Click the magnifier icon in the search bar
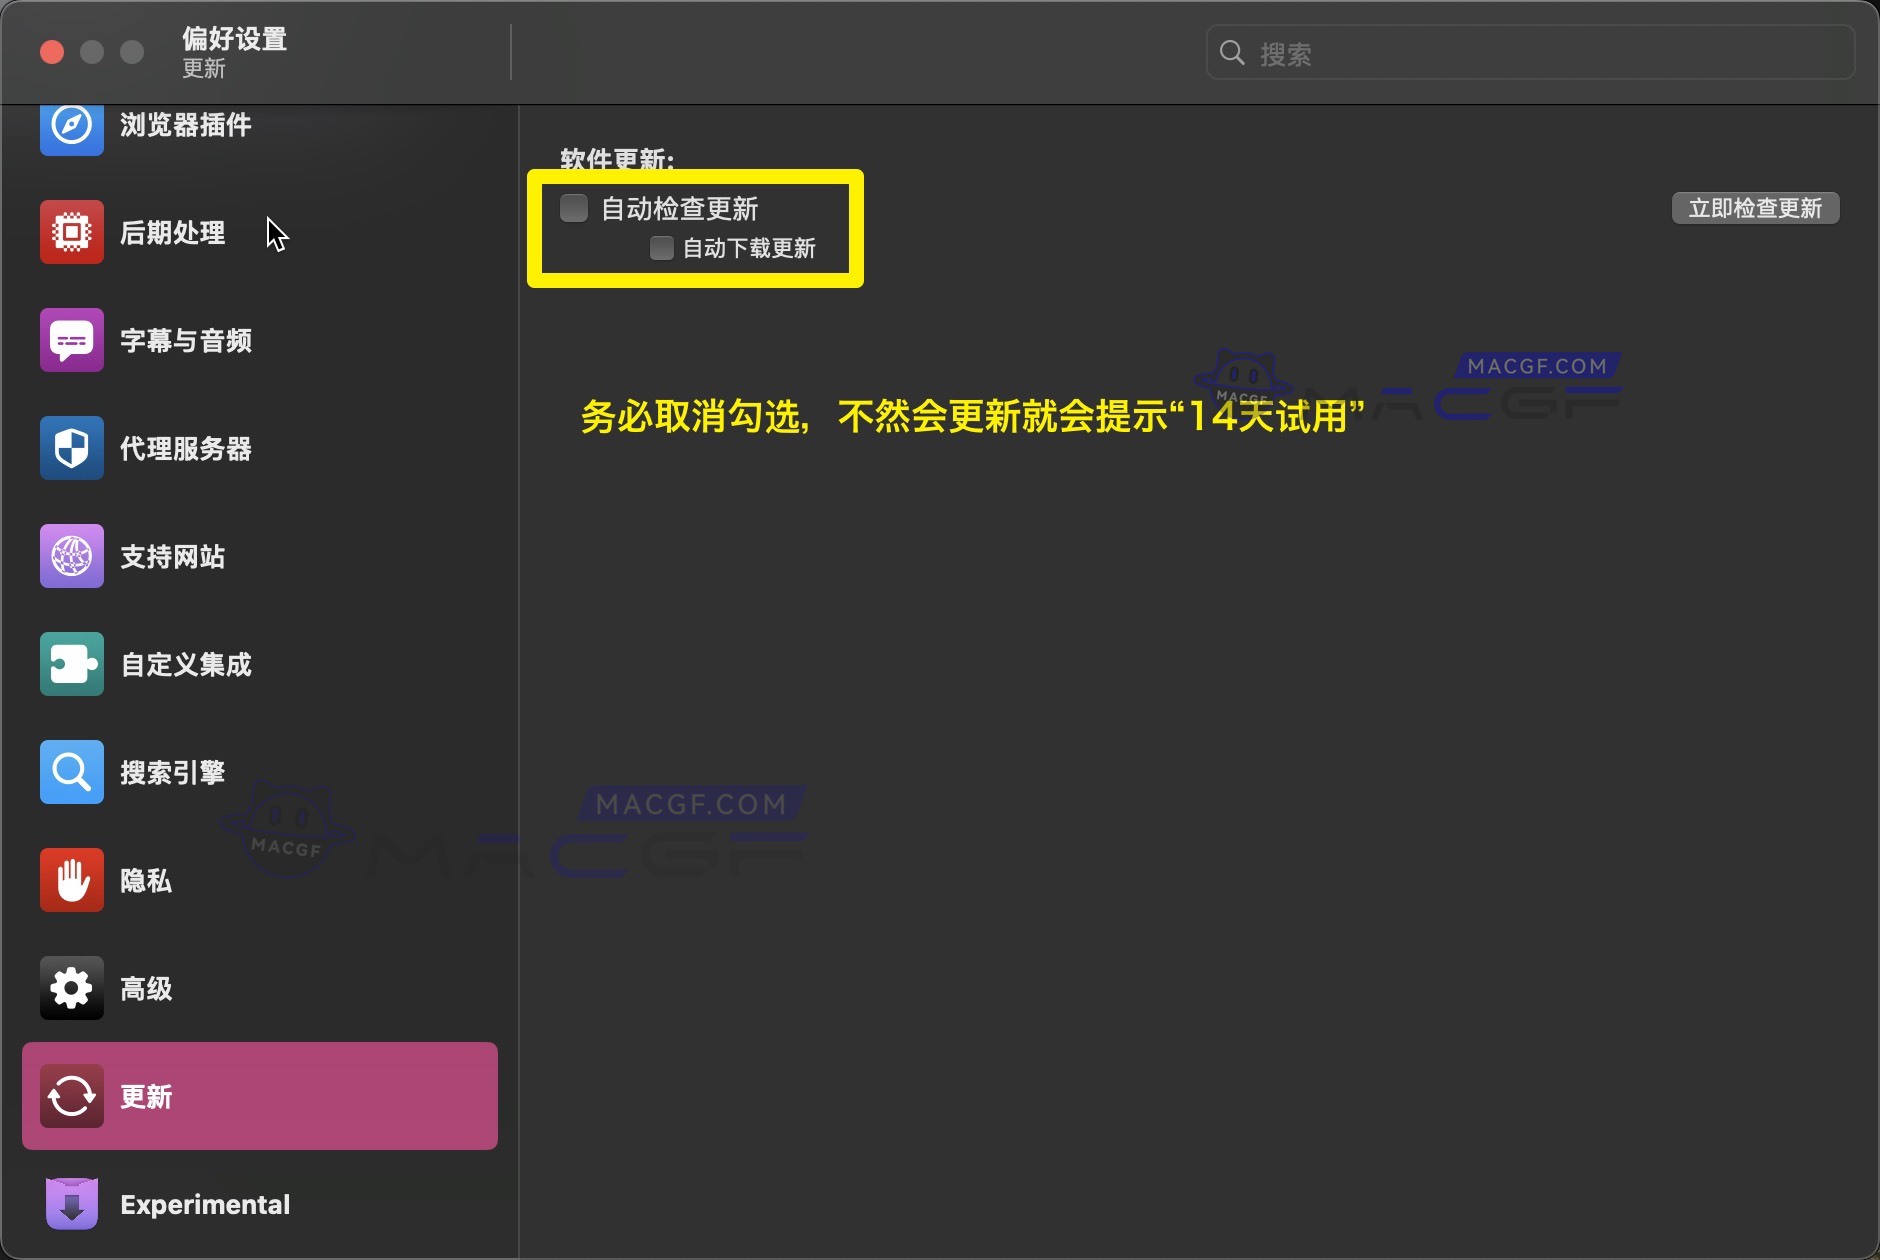 click(1232, 51)
